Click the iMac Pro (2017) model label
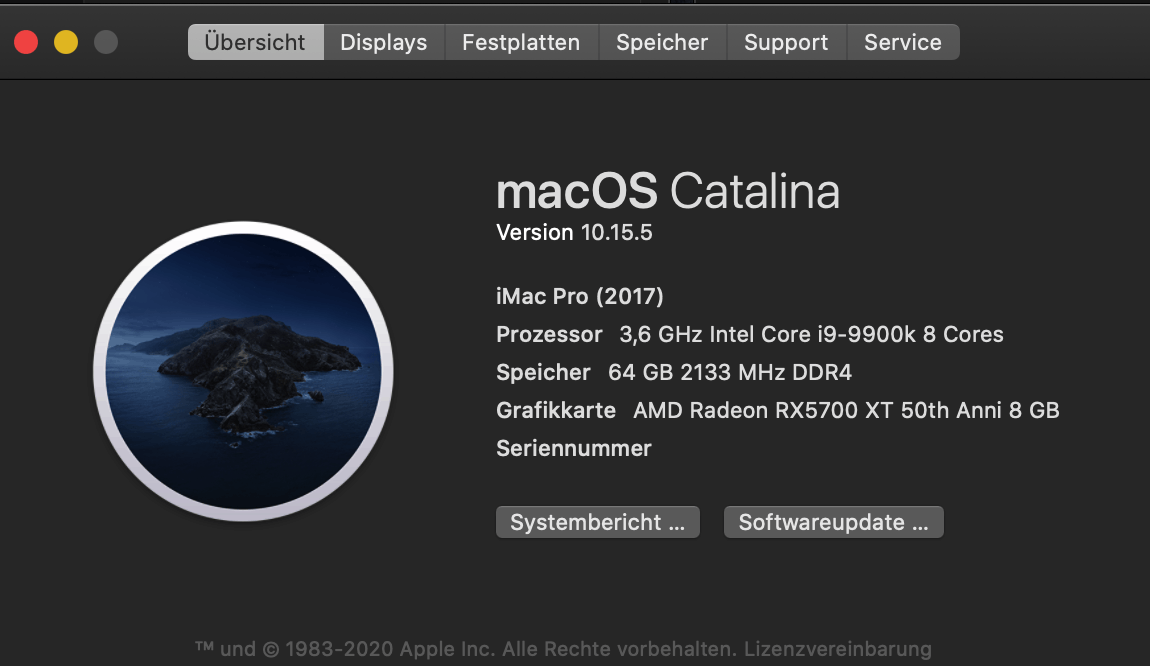Screen dimensions: 1150x666 [580, 296]
